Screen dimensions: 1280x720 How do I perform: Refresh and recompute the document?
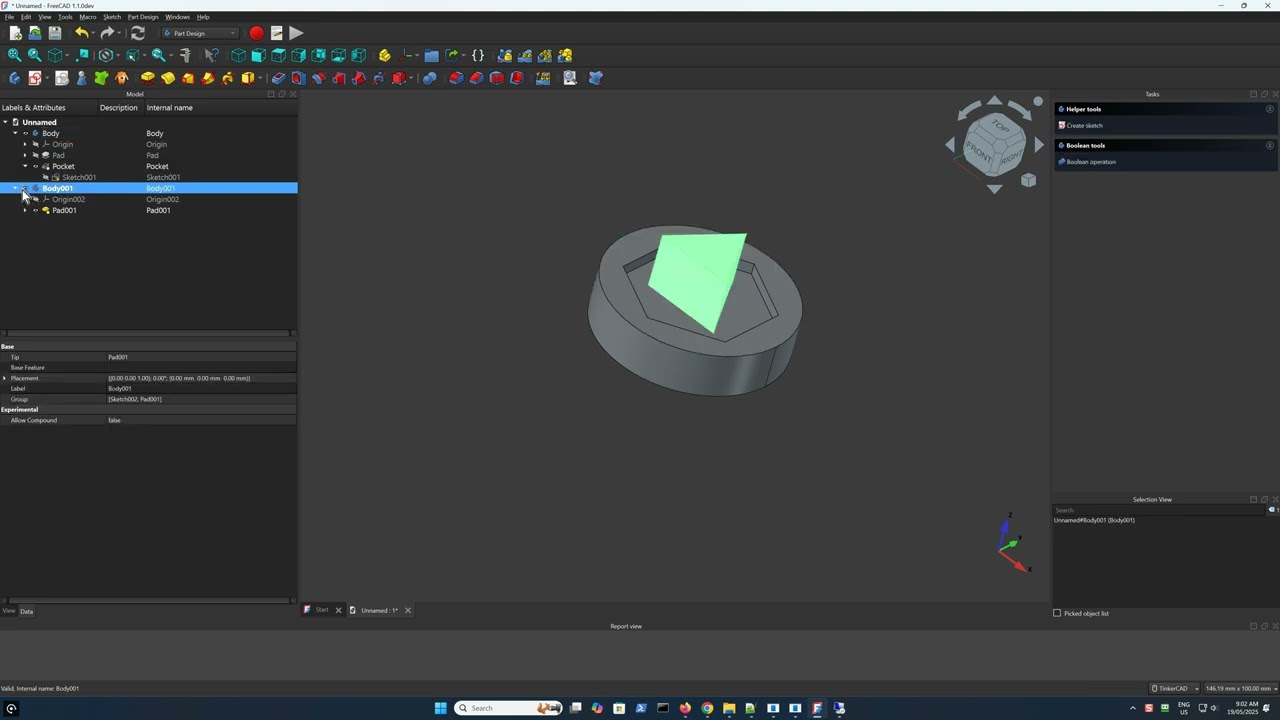click(138, 33)
